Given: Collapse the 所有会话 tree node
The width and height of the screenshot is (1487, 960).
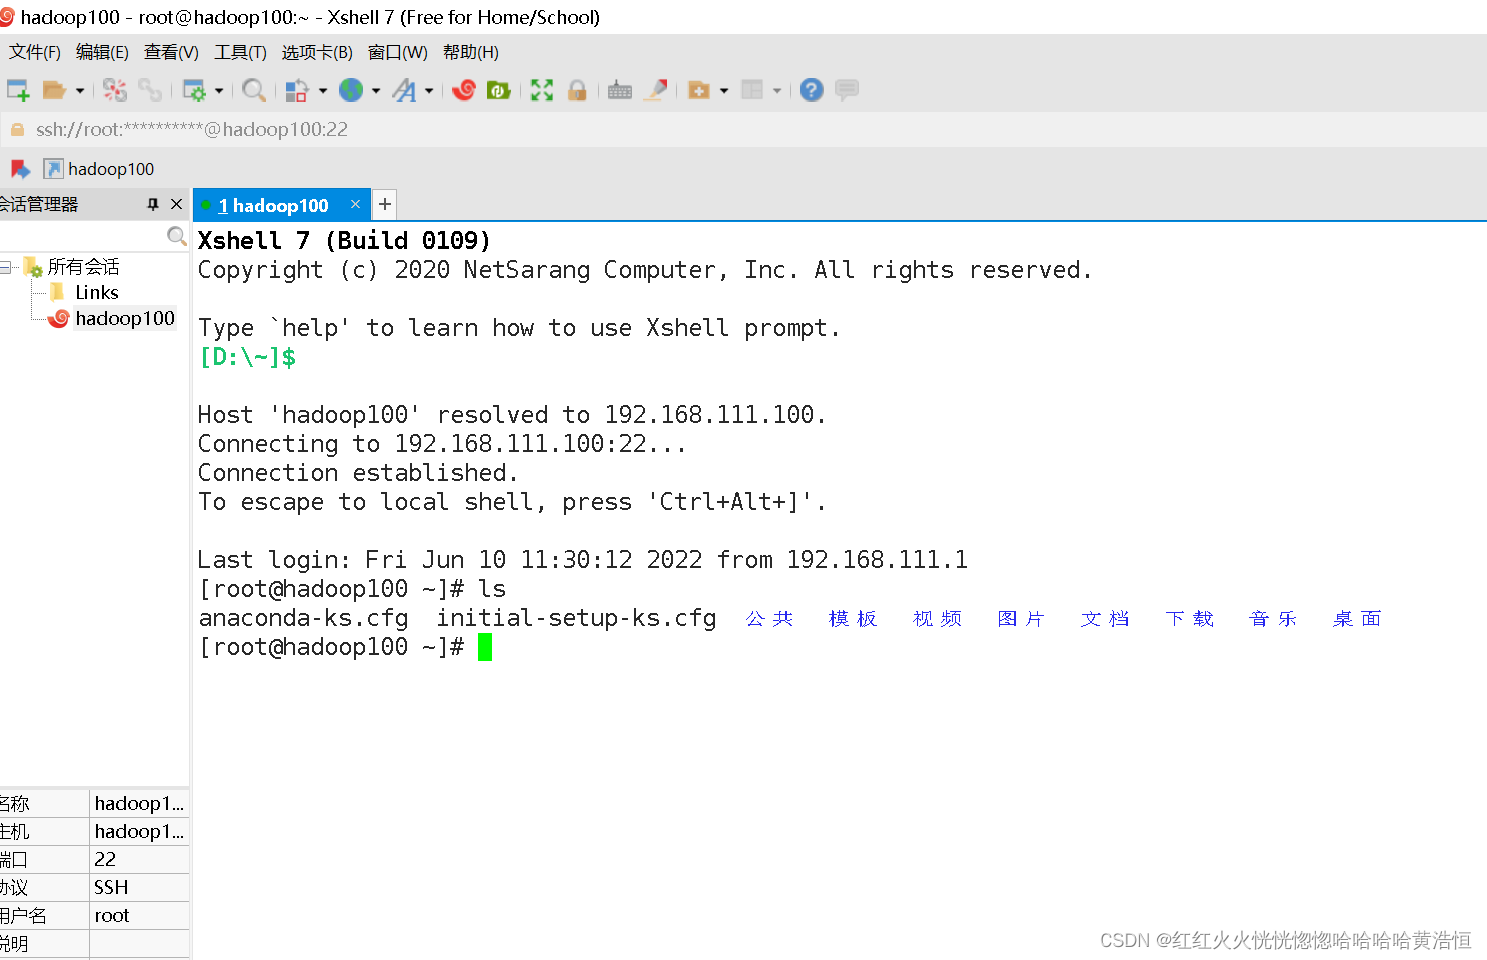Looking at the screenshot, I should (5, 267).
